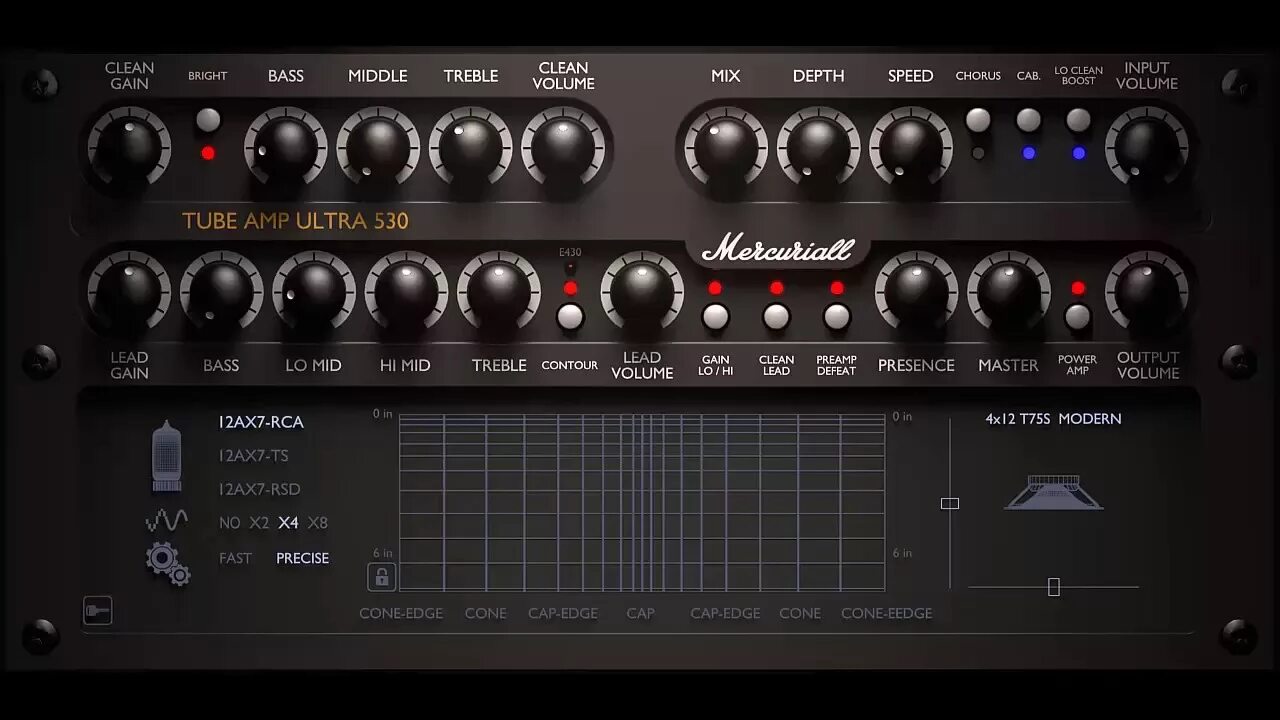Choose FAST processing mode

pyautogui.click(x=236, y=558)
